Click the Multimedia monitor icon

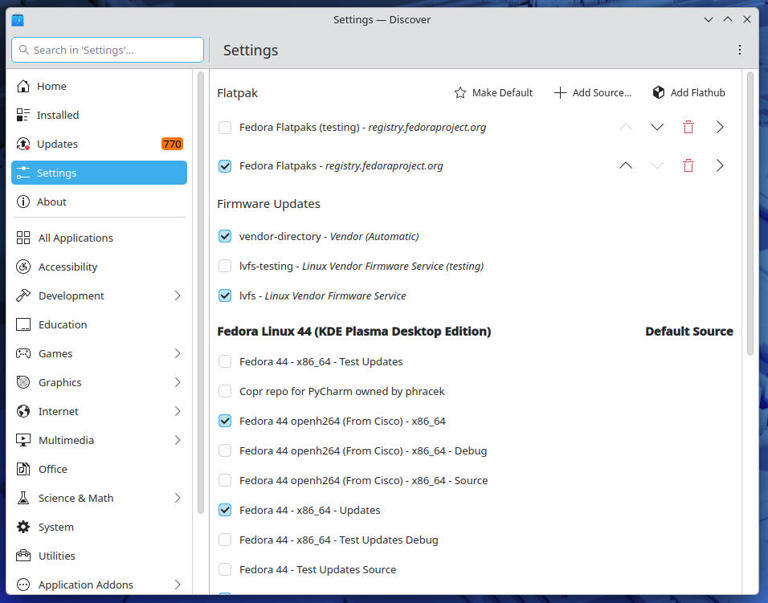click(x=23, y=440)
